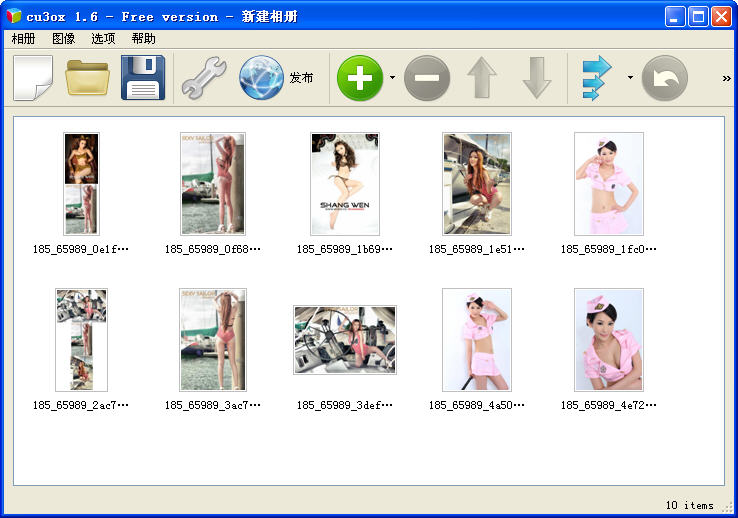Click the globe publish icon
The height and width of the screenshot is (518, 738).
point(262,78)
